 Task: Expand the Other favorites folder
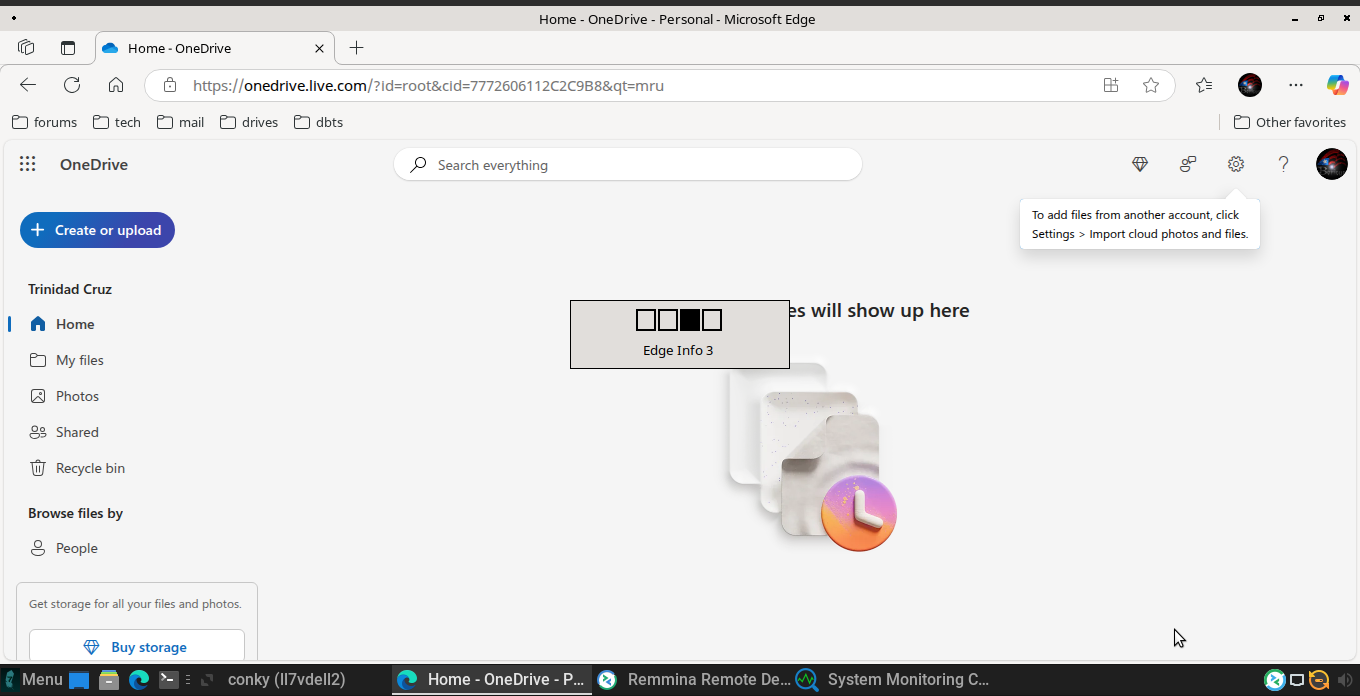click(1290, 122)
